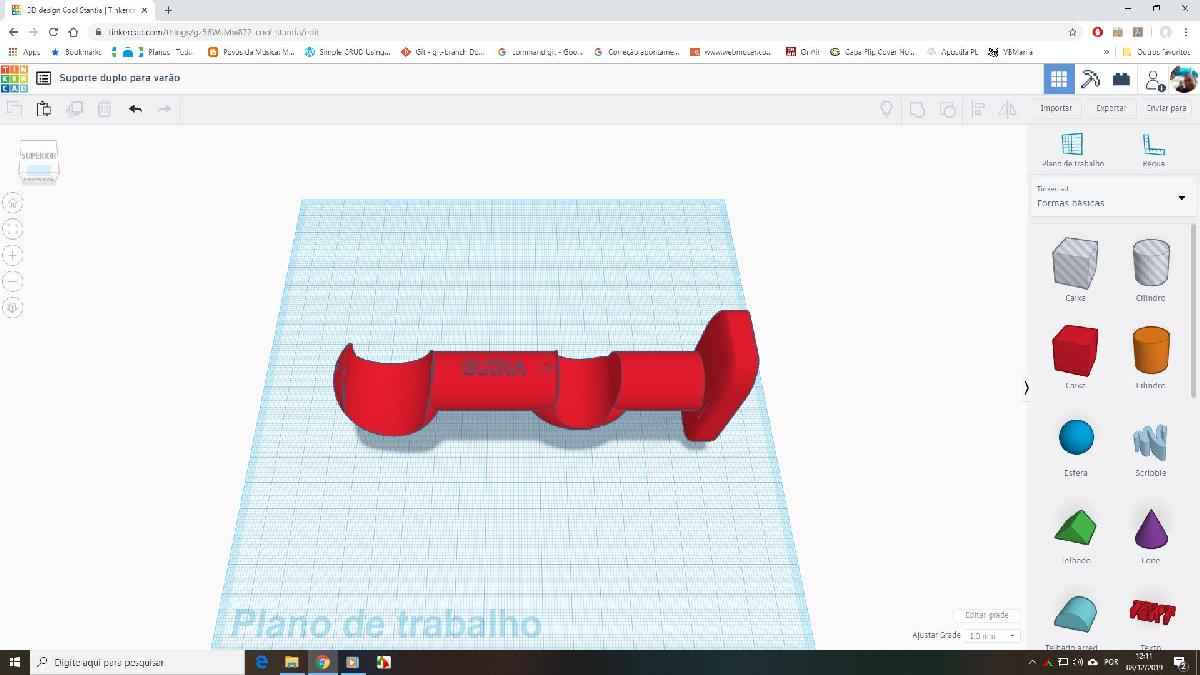Collapse the shapes panel with the side chevron
Screen dimensions: 1200x675
pyautogui.click(x=1026, y=387)
